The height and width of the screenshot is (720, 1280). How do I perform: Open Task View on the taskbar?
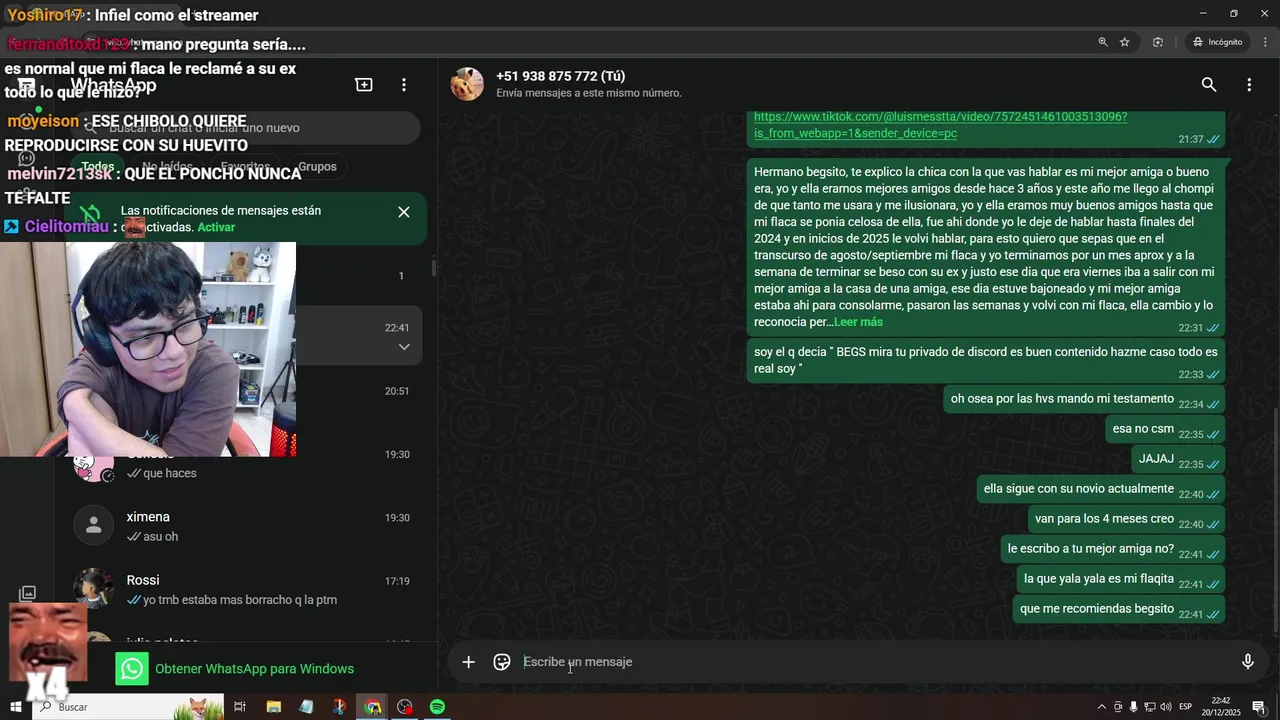click(240, 707)
